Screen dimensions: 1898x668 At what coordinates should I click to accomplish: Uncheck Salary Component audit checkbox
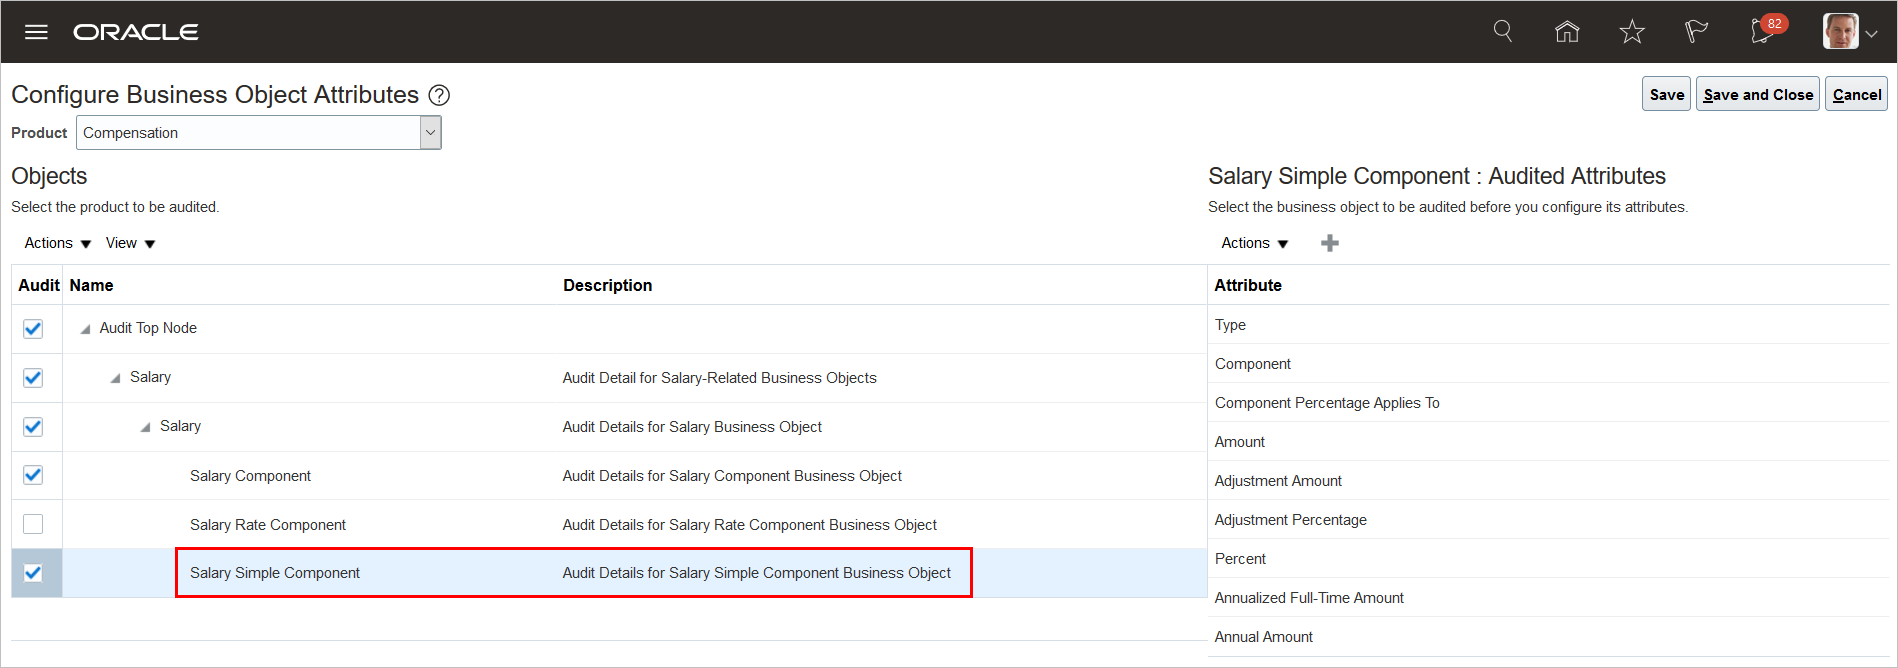[x=33, y=475]
